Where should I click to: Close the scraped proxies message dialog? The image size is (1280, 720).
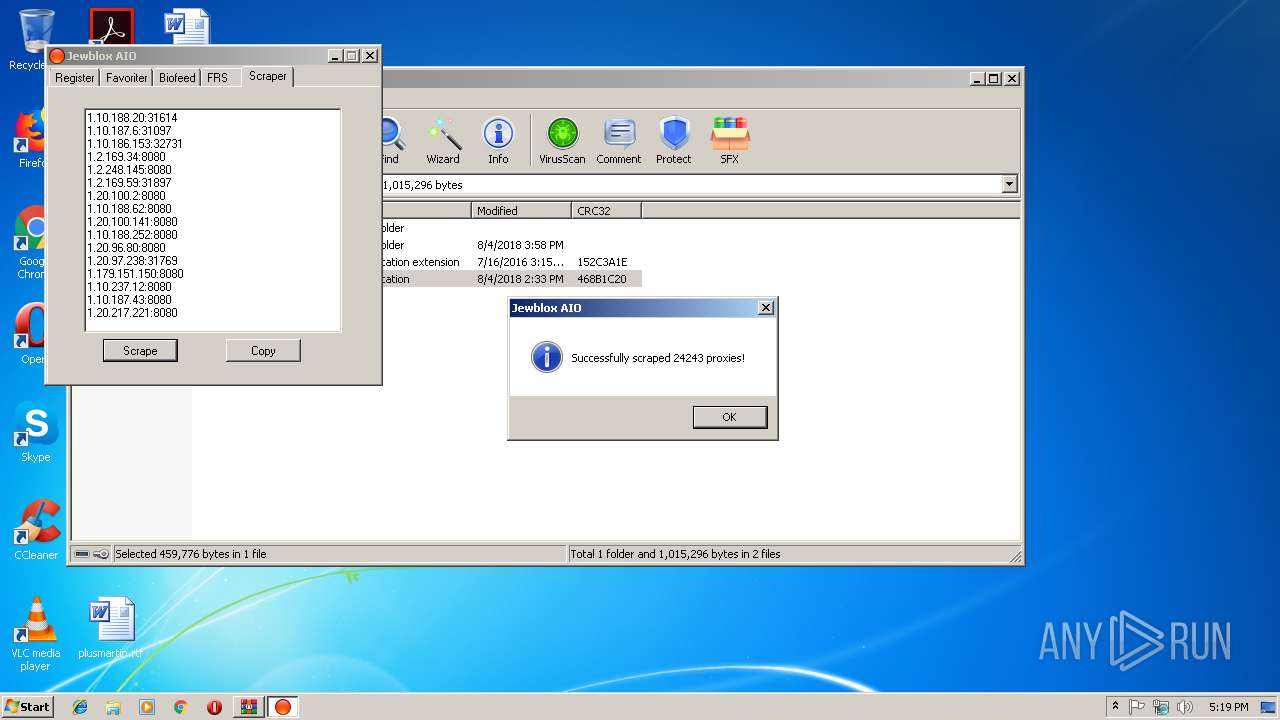[766, 308]
